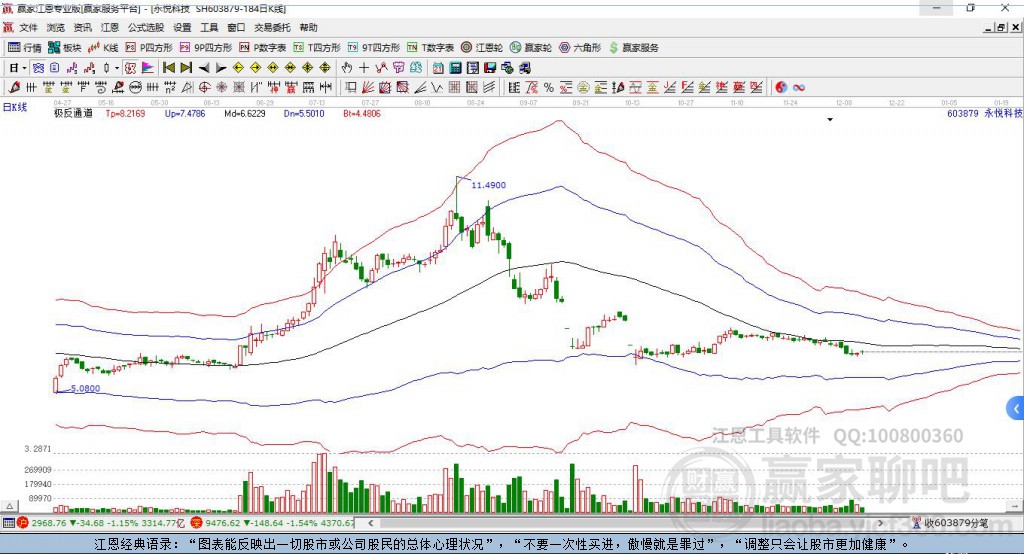Viewport: 1024px width, 554px height.
Task: Select the percent % drawing tool
Action: coord(549,88)
